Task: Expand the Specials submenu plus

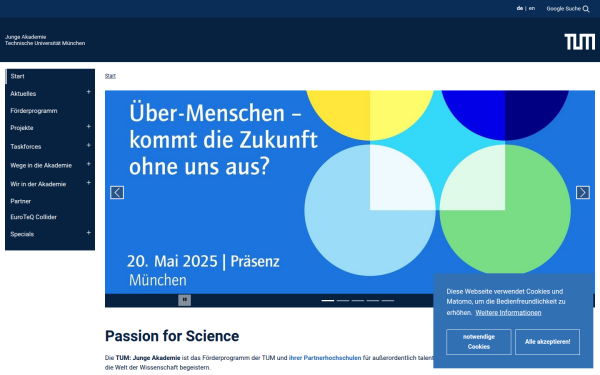Action: (x=88, y=233)
